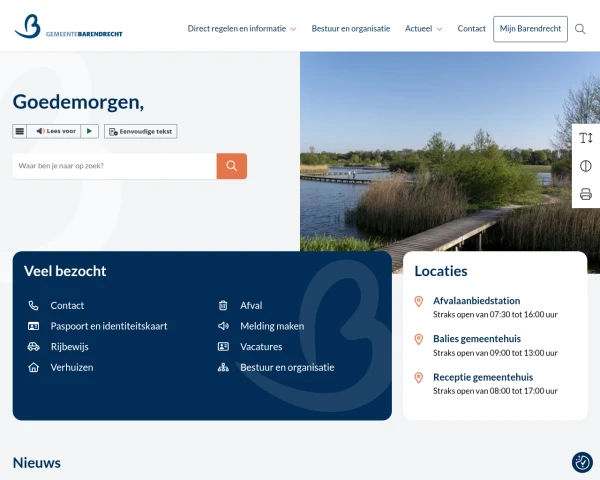
Task: Open the Receptie gemeentehuis location
Action: 483,377
